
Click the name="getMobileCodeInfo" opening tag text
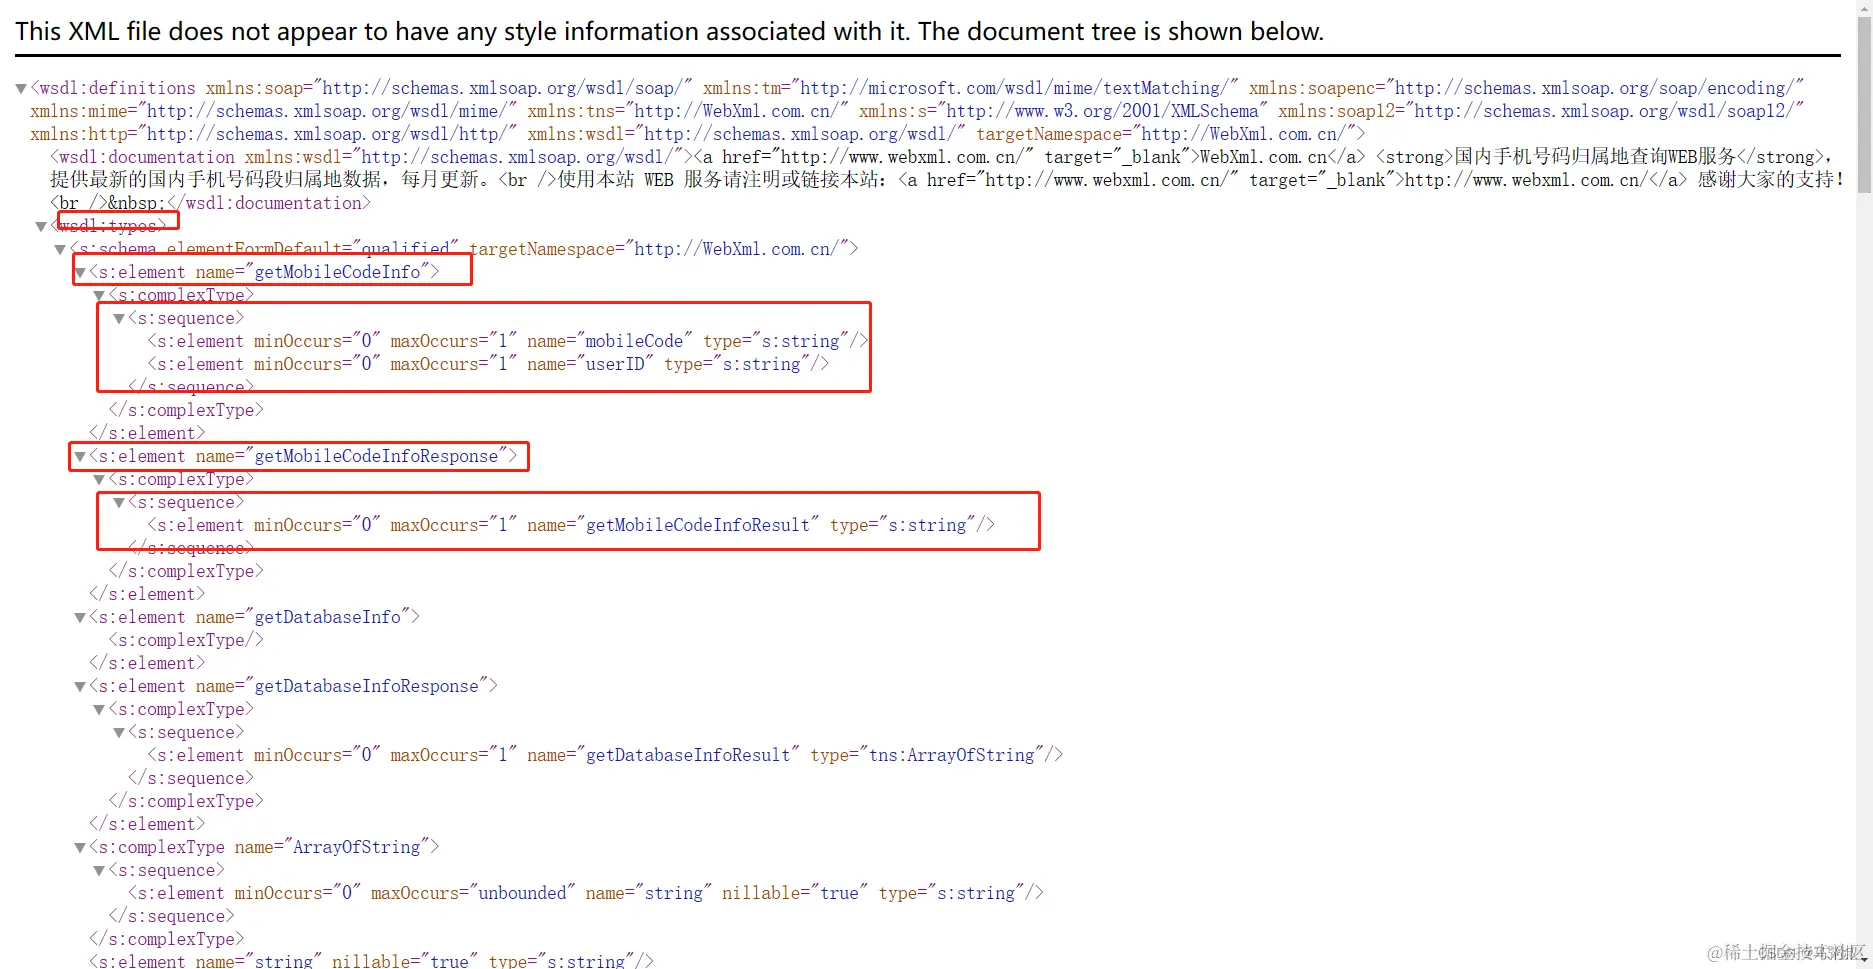pyautogui.click(x=264, y=273)
